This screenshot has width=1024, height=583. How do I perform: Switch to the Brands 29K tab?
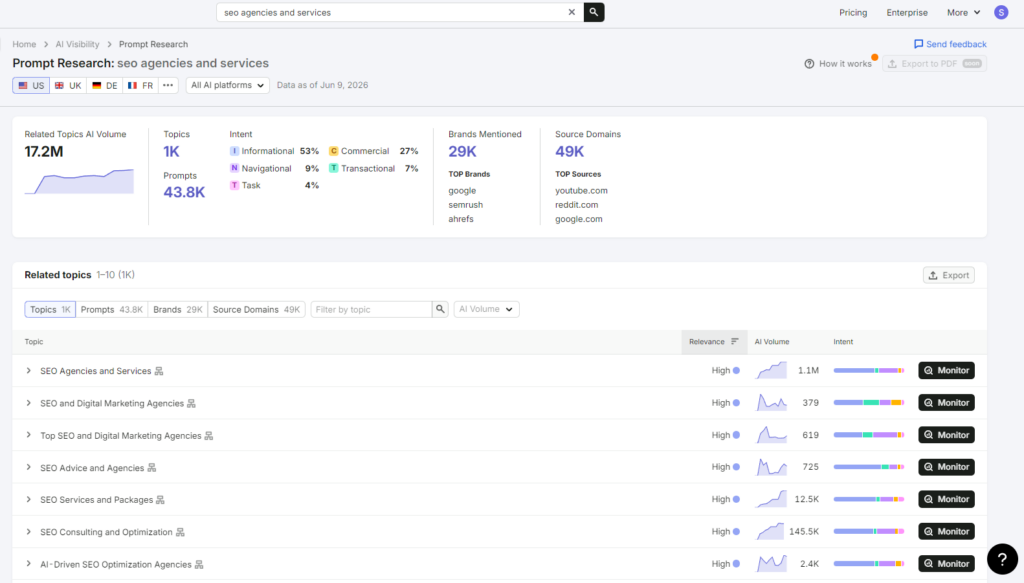click(x=178, y=309)
